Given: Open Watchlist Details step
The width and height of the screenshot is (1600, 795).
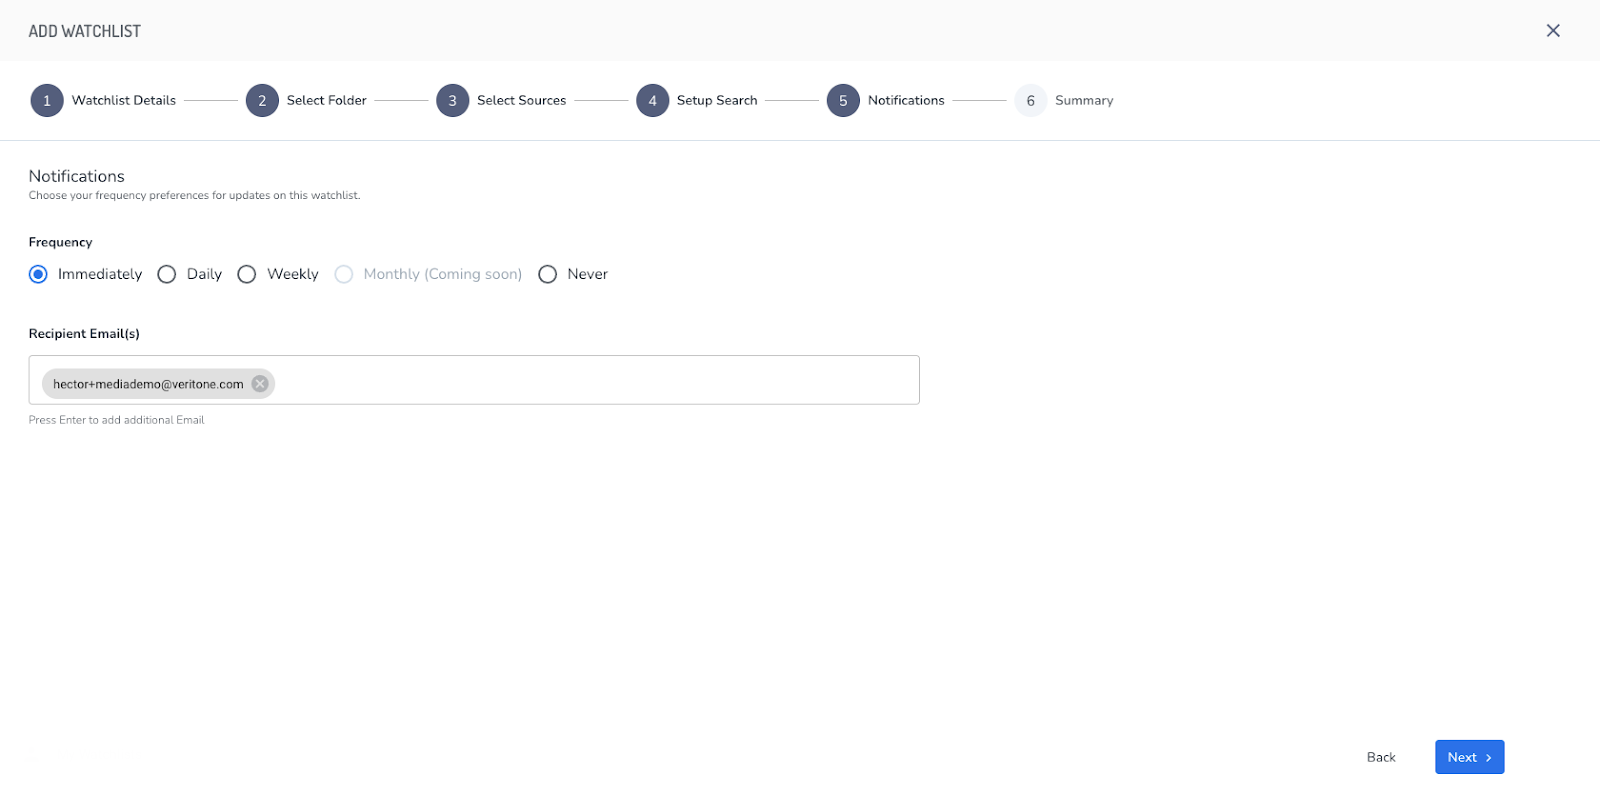Looking at the screenshot, I should click(x=124, y=100).
